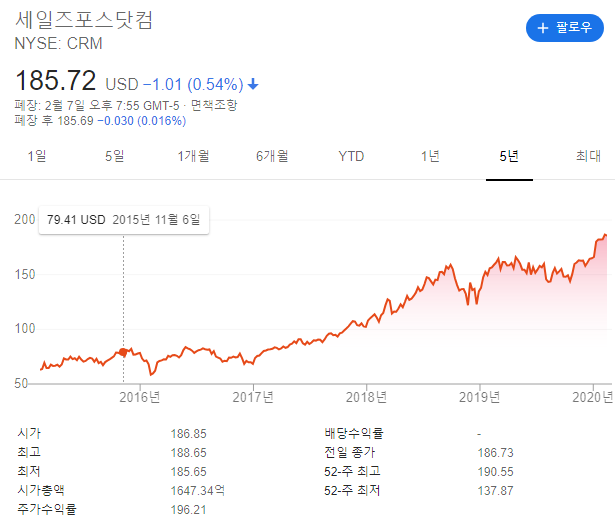Click the after-hours price 185.69

75,120
